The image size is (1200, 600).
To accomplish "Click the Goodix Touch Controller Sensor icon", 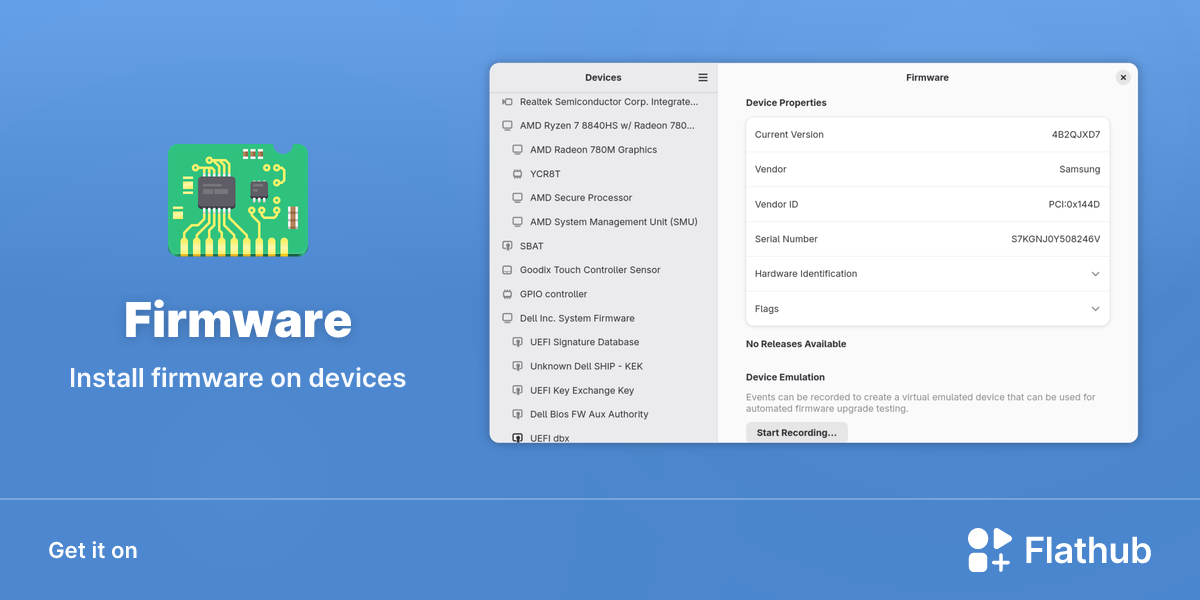I will point(507,270).
